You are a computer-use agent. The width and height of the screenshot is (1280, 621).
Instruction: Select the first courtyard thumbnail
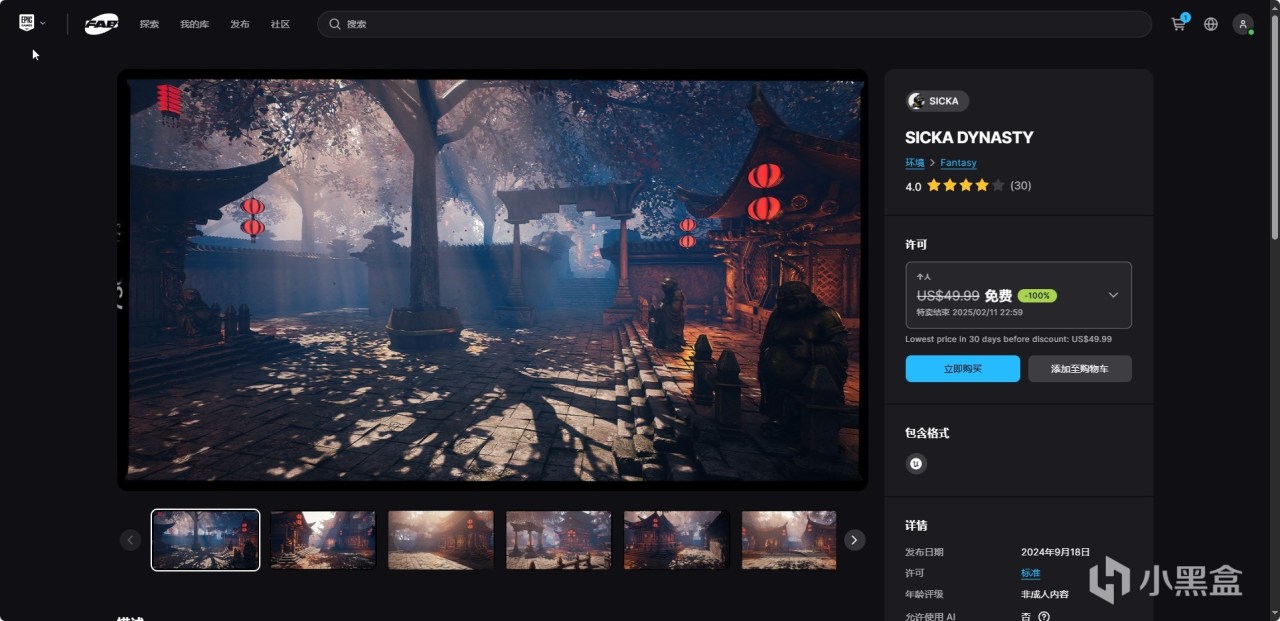205,540
